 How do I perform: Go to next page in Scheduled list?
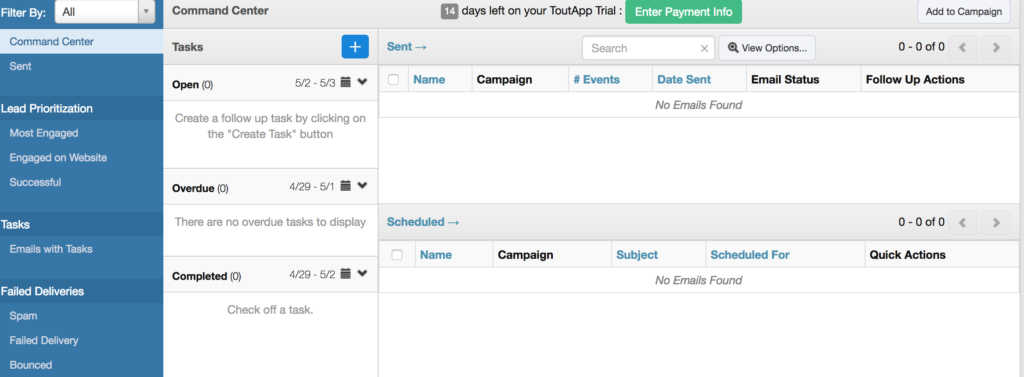[x=995, y=222]
